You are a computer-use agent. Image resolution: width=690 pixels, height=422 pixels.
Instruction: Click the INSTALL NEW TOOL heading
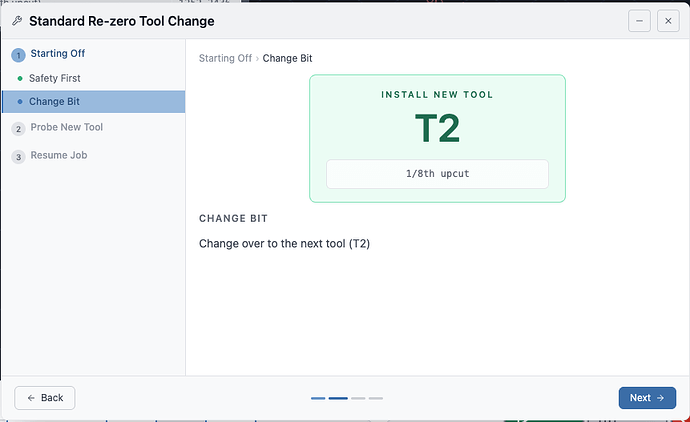pyautogui.click(x=437, y=95)
